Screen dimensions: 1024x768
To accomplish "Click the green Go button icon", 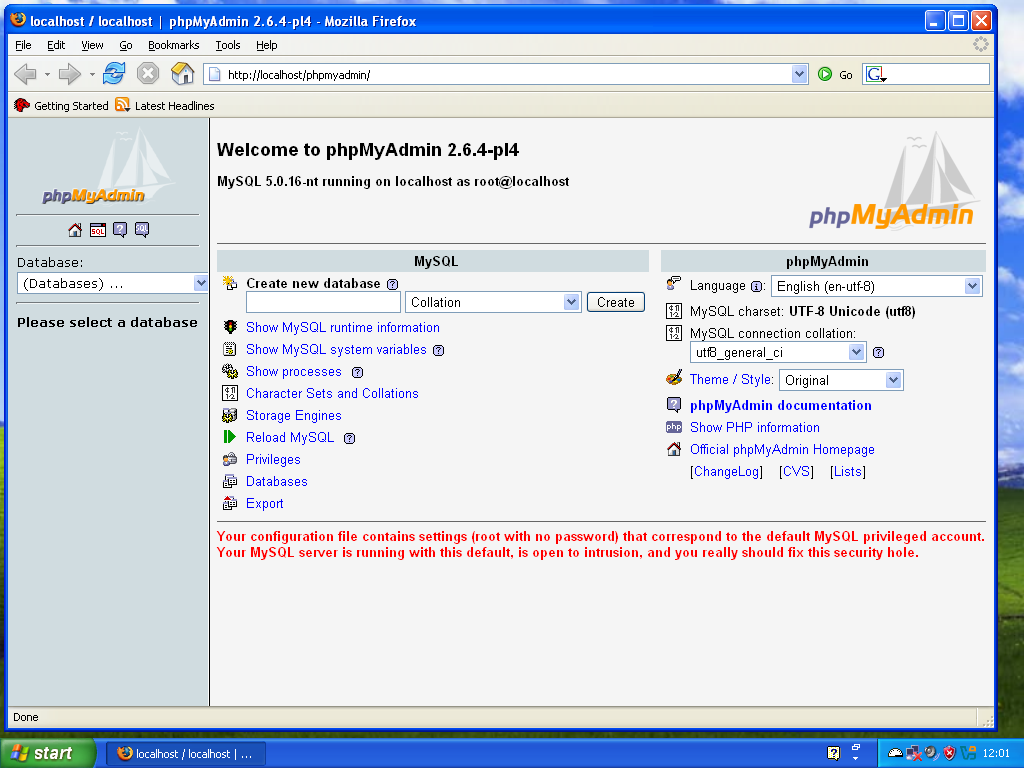I will [825, 74].
